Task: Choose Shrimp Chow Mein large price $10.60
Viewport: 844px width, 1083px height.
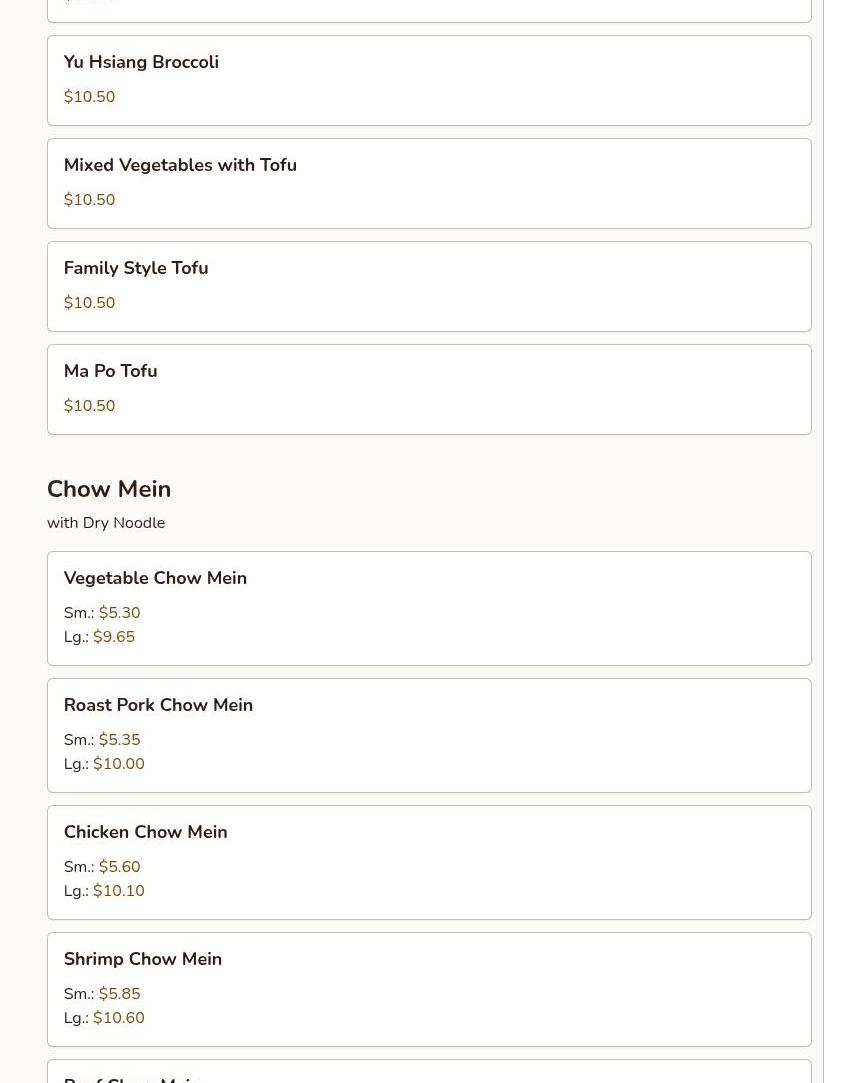Action: [x=119, y=1018]
